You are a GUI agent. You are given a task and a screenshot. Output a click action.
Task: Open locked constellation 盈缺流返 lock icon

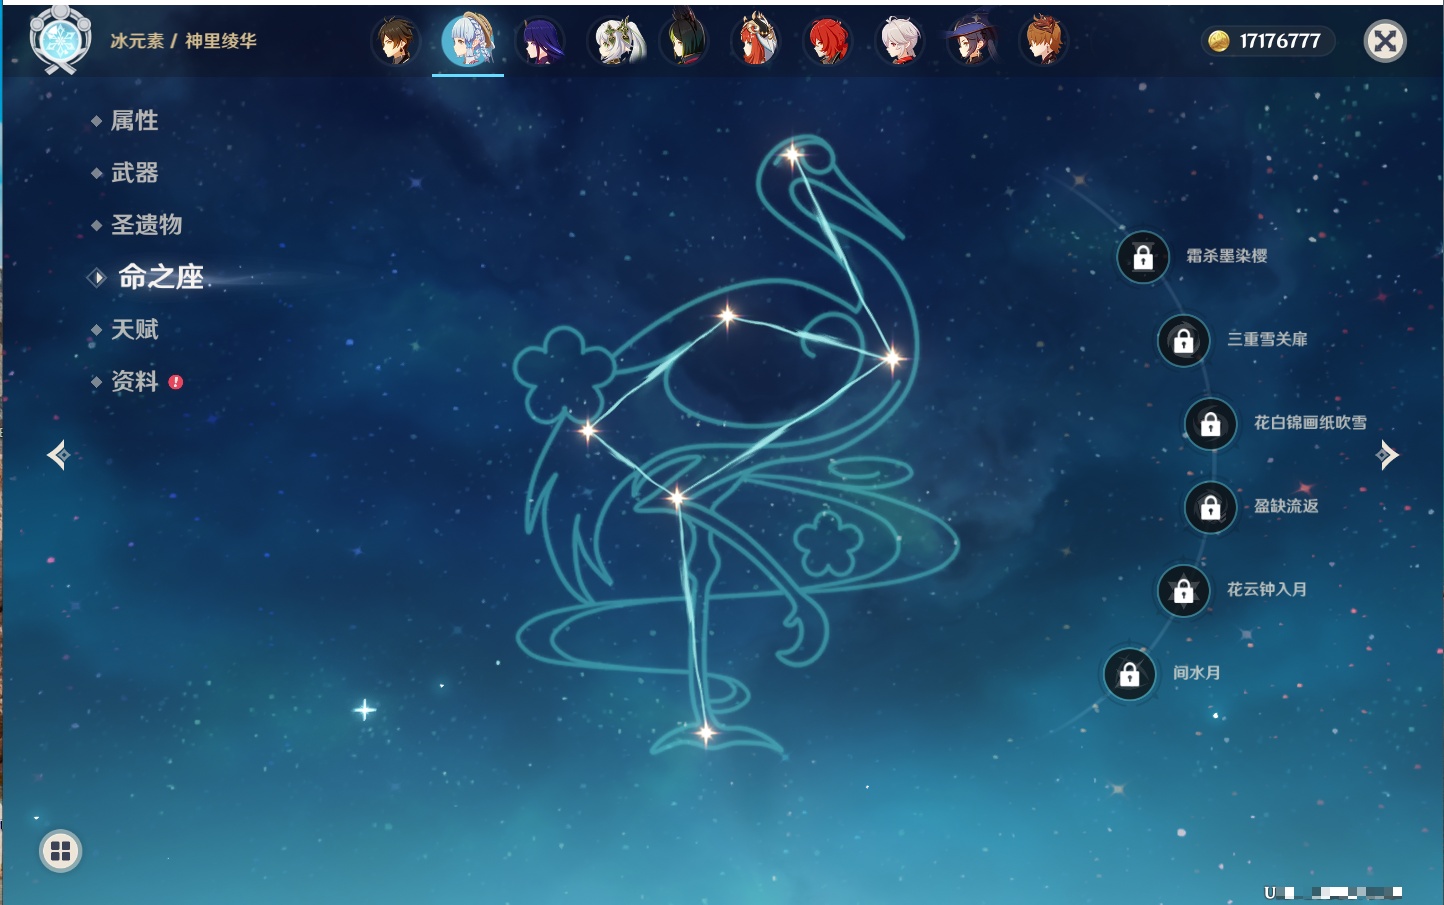1210,507
